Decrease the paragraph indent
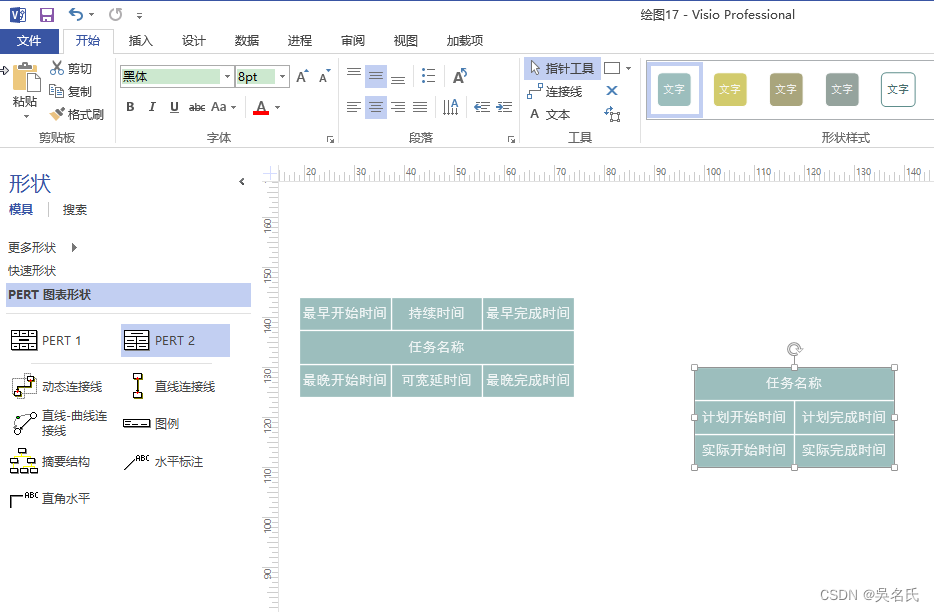 point(482,107)
